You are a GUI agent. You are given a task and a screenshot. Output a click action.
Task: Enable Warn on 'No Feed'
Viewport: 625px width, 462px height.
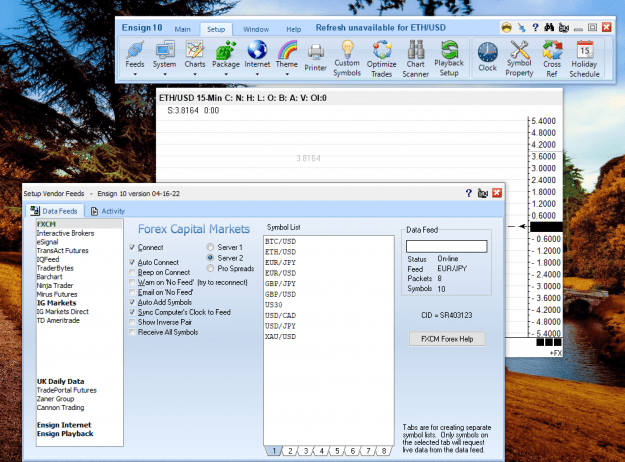132,282
